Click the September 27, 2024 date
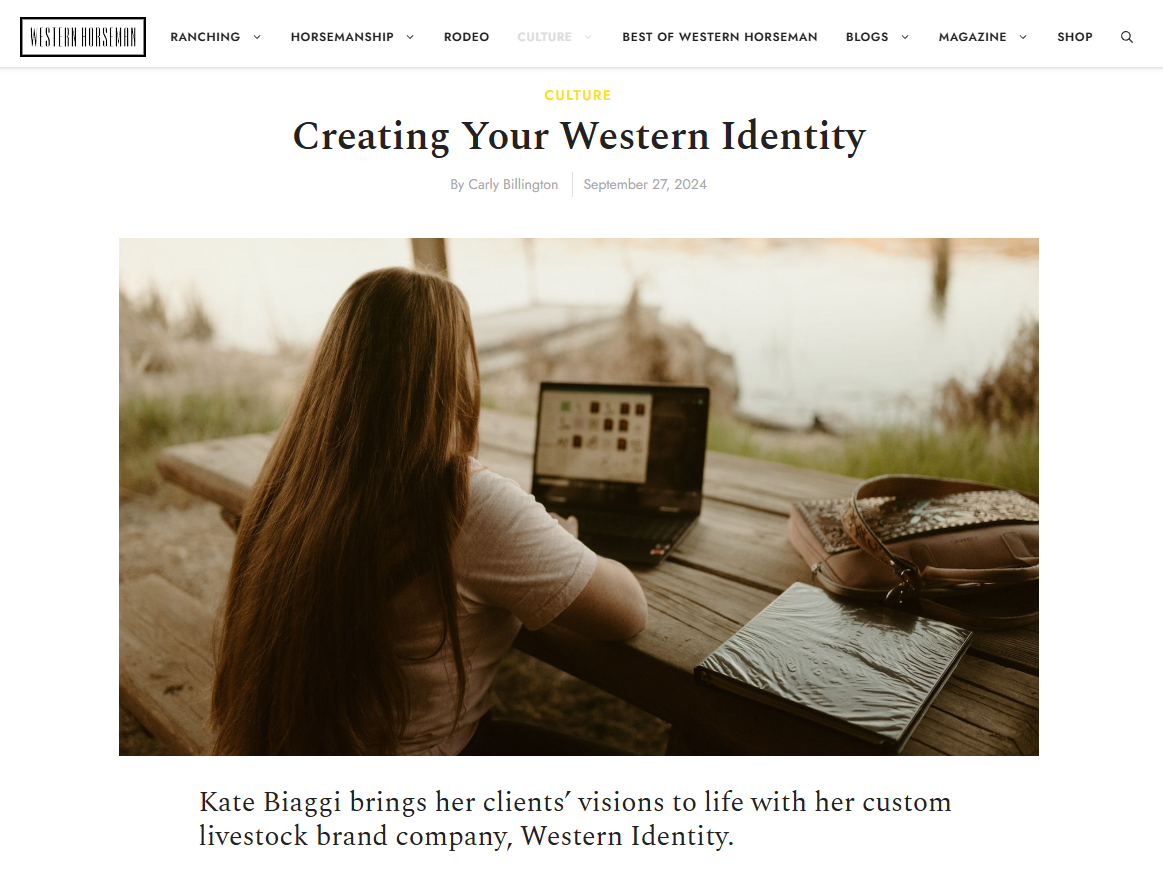This screenshot has width=1163, height=877. pos(645,184)
